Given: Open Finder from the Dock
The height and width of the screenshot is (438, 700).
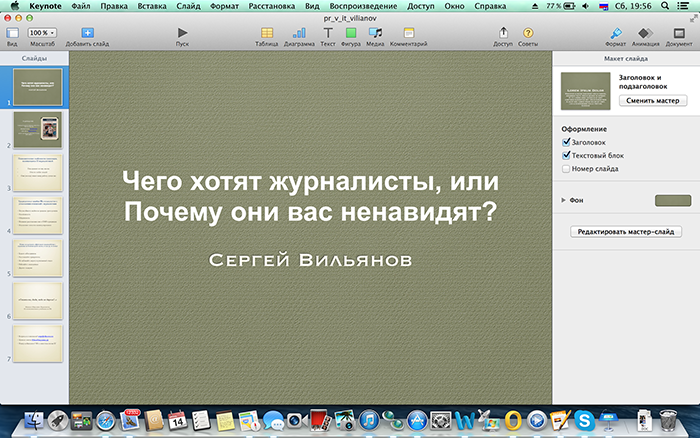Looking at the screenshot, I should click(34, 420).
